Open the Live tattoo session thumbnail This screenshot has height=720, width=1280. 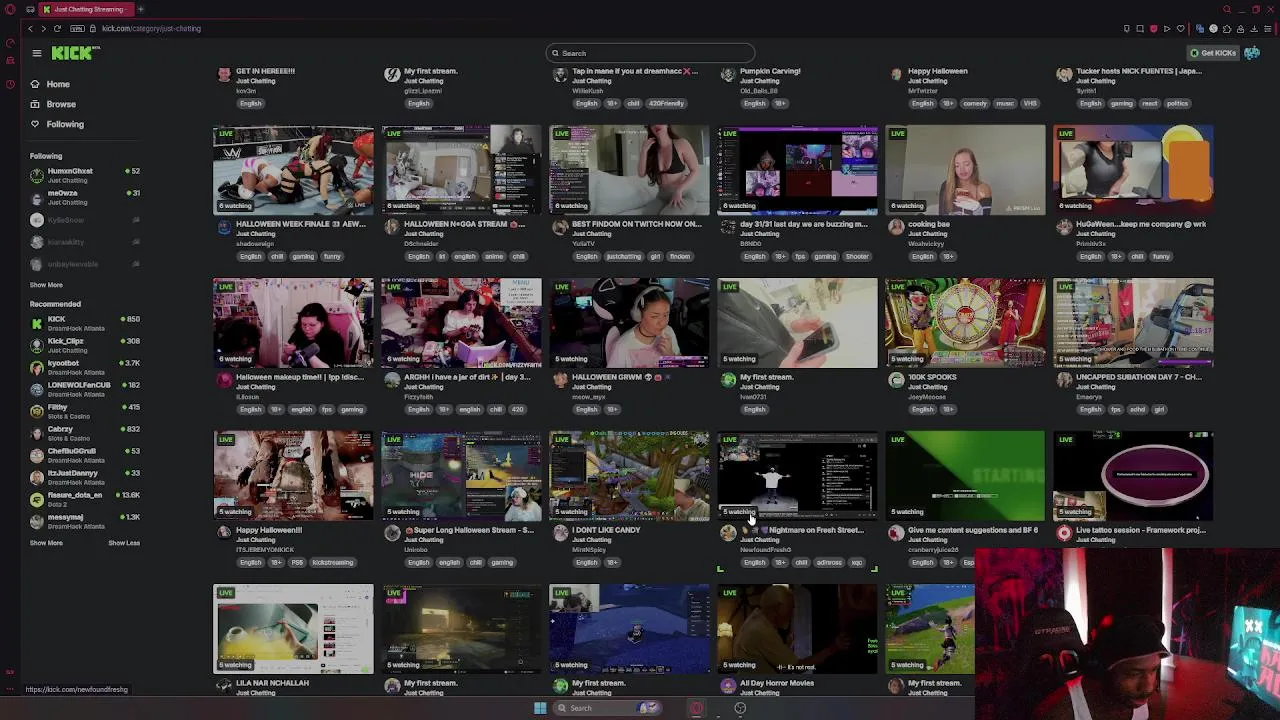(1133, 476)
